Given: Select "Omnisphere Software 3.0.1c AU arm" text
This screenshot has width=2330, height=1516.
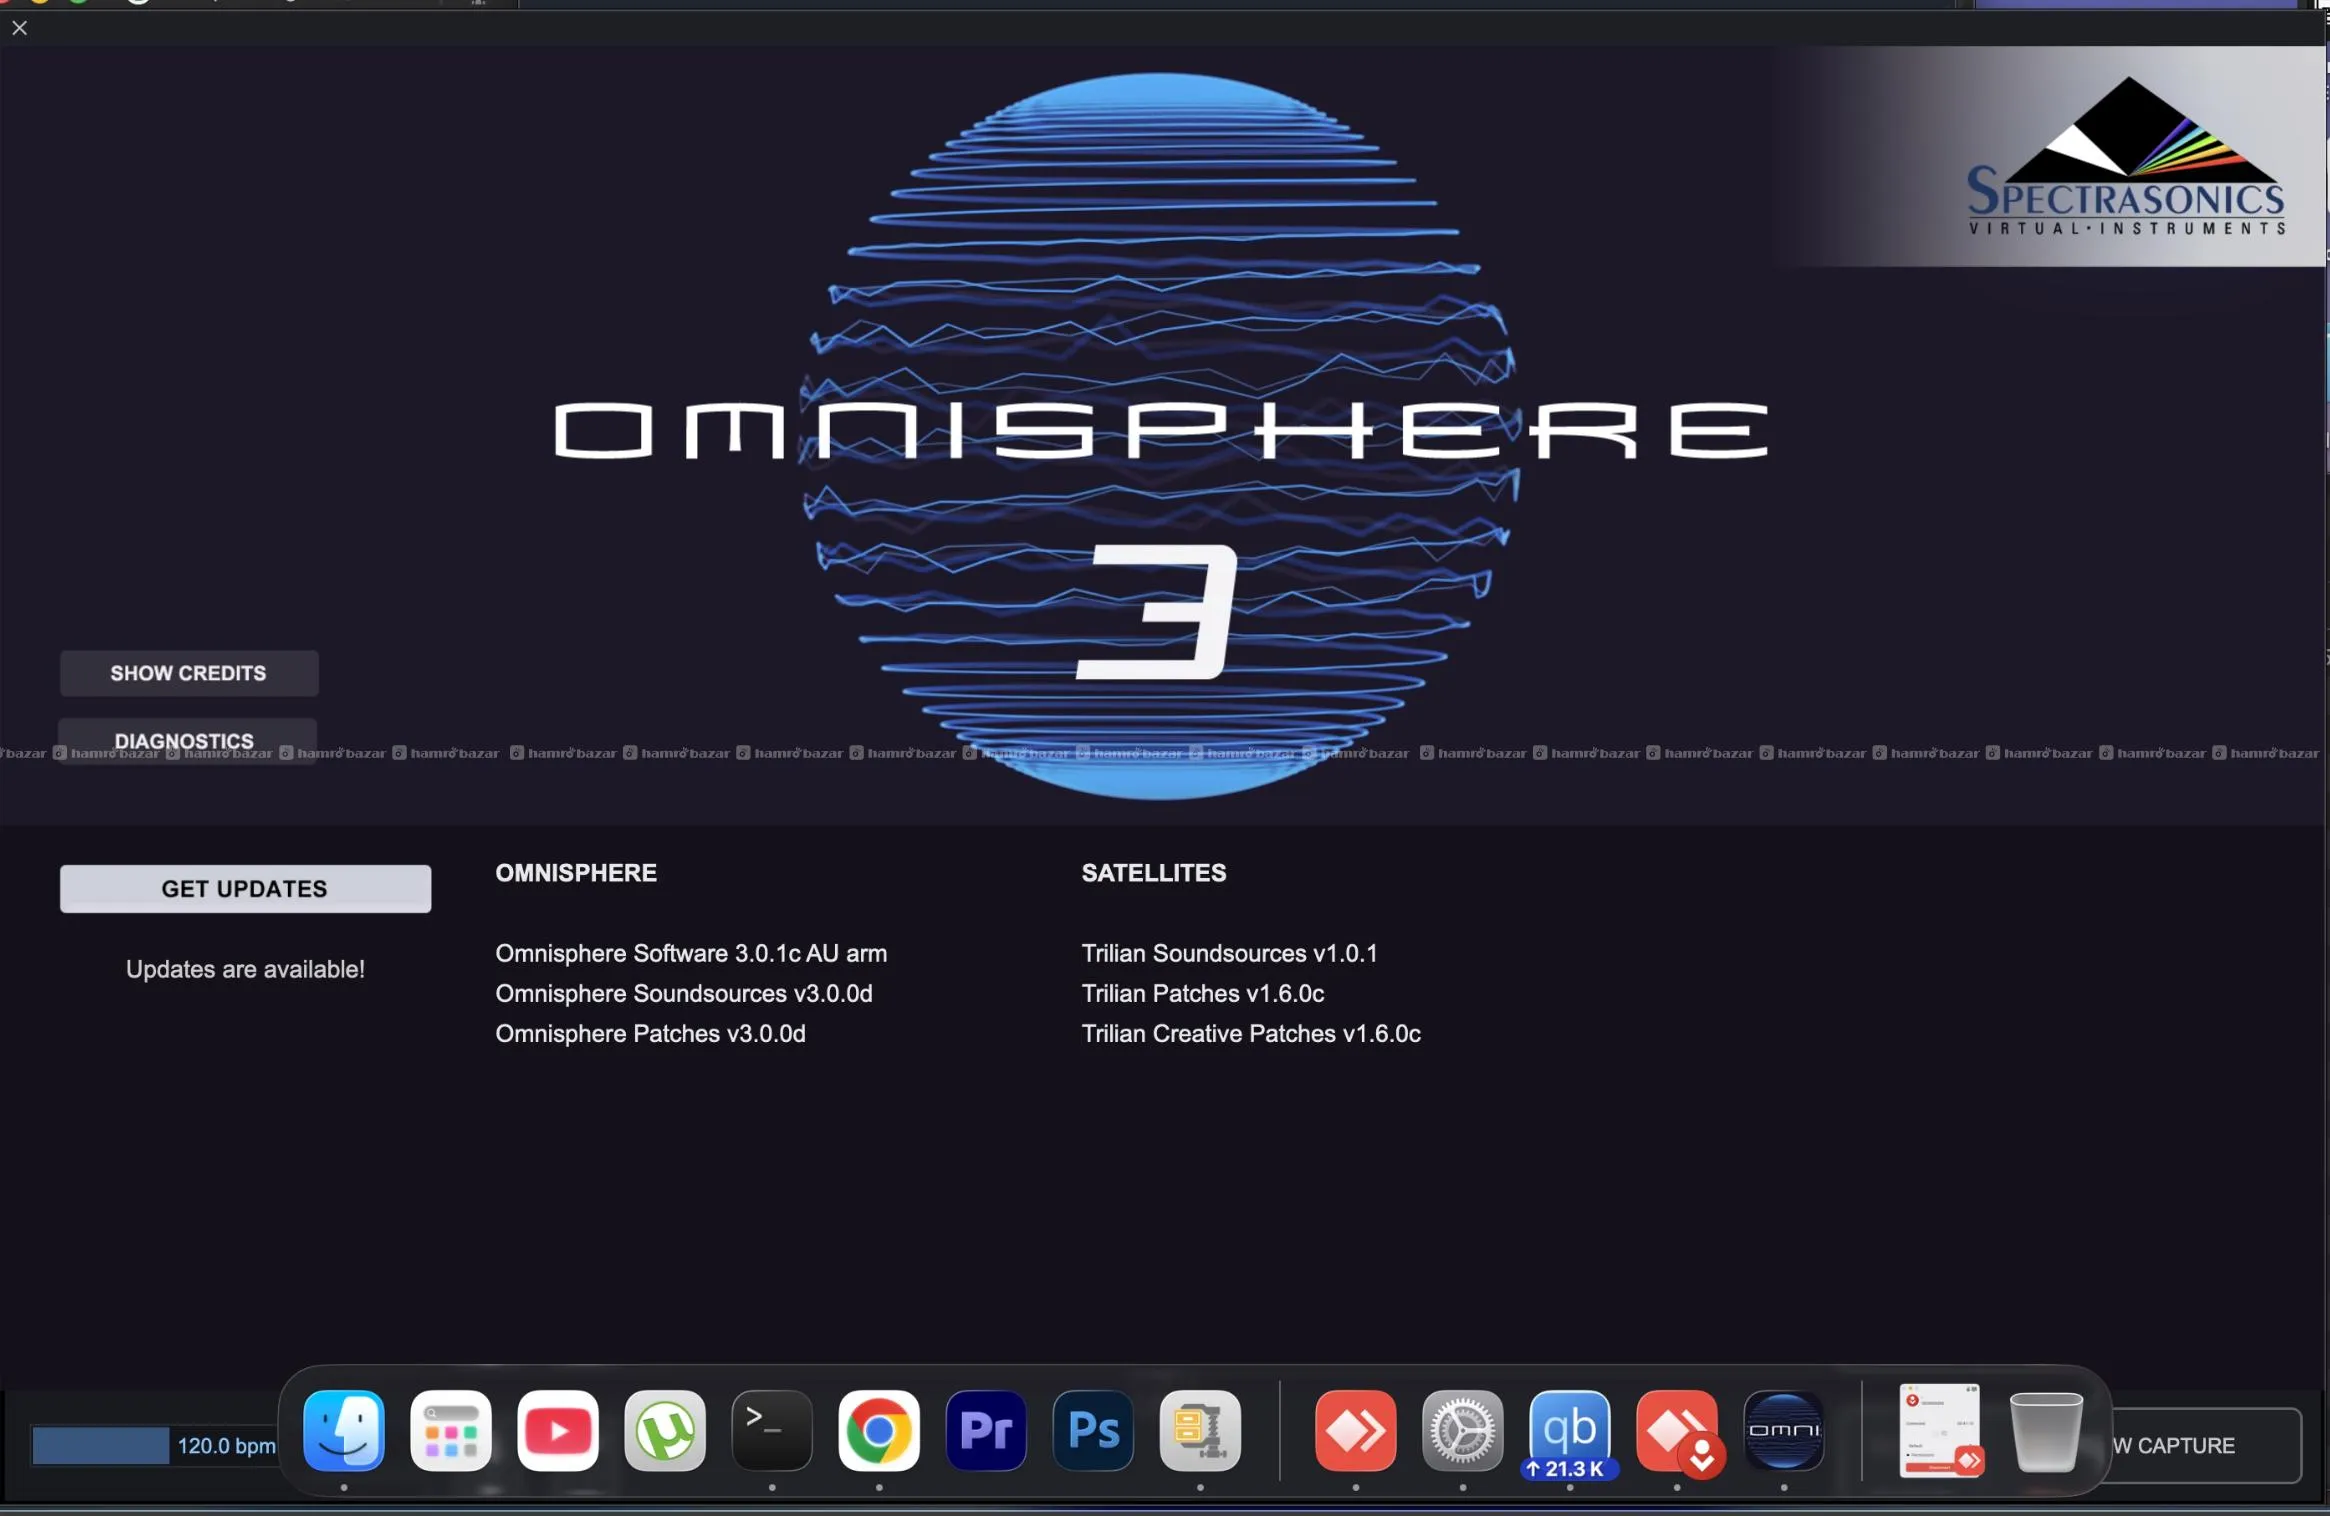Looking at the screenshot, I should 691,953.
